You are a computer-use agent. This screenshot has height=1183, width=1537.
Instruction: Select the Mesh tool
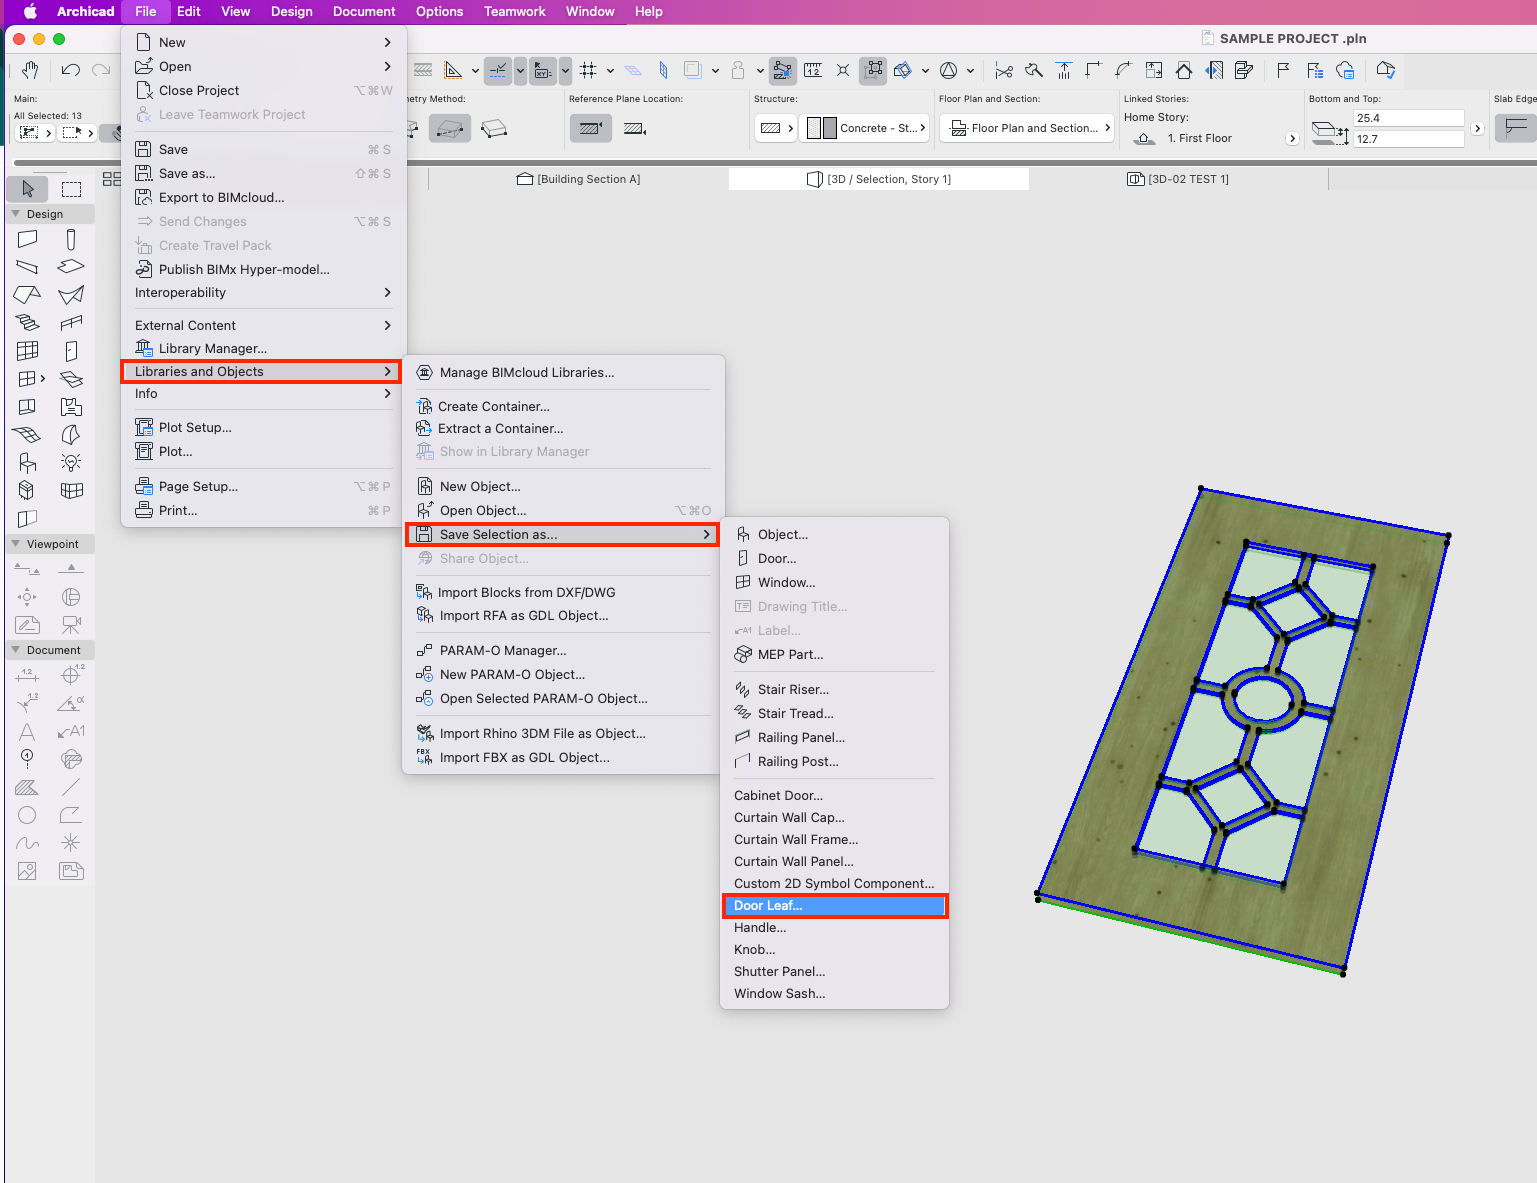(x=28, y=435)
